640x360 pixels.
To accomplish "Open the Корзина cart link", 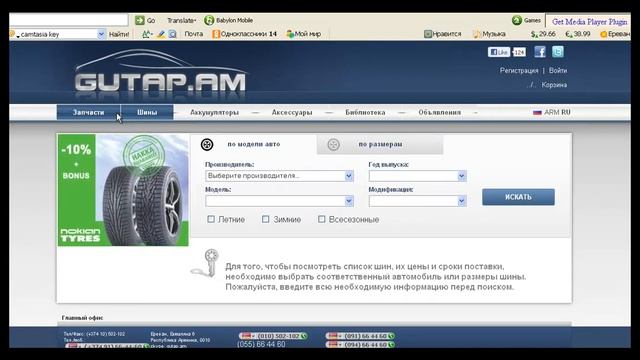I will click(x=554, y=85).
